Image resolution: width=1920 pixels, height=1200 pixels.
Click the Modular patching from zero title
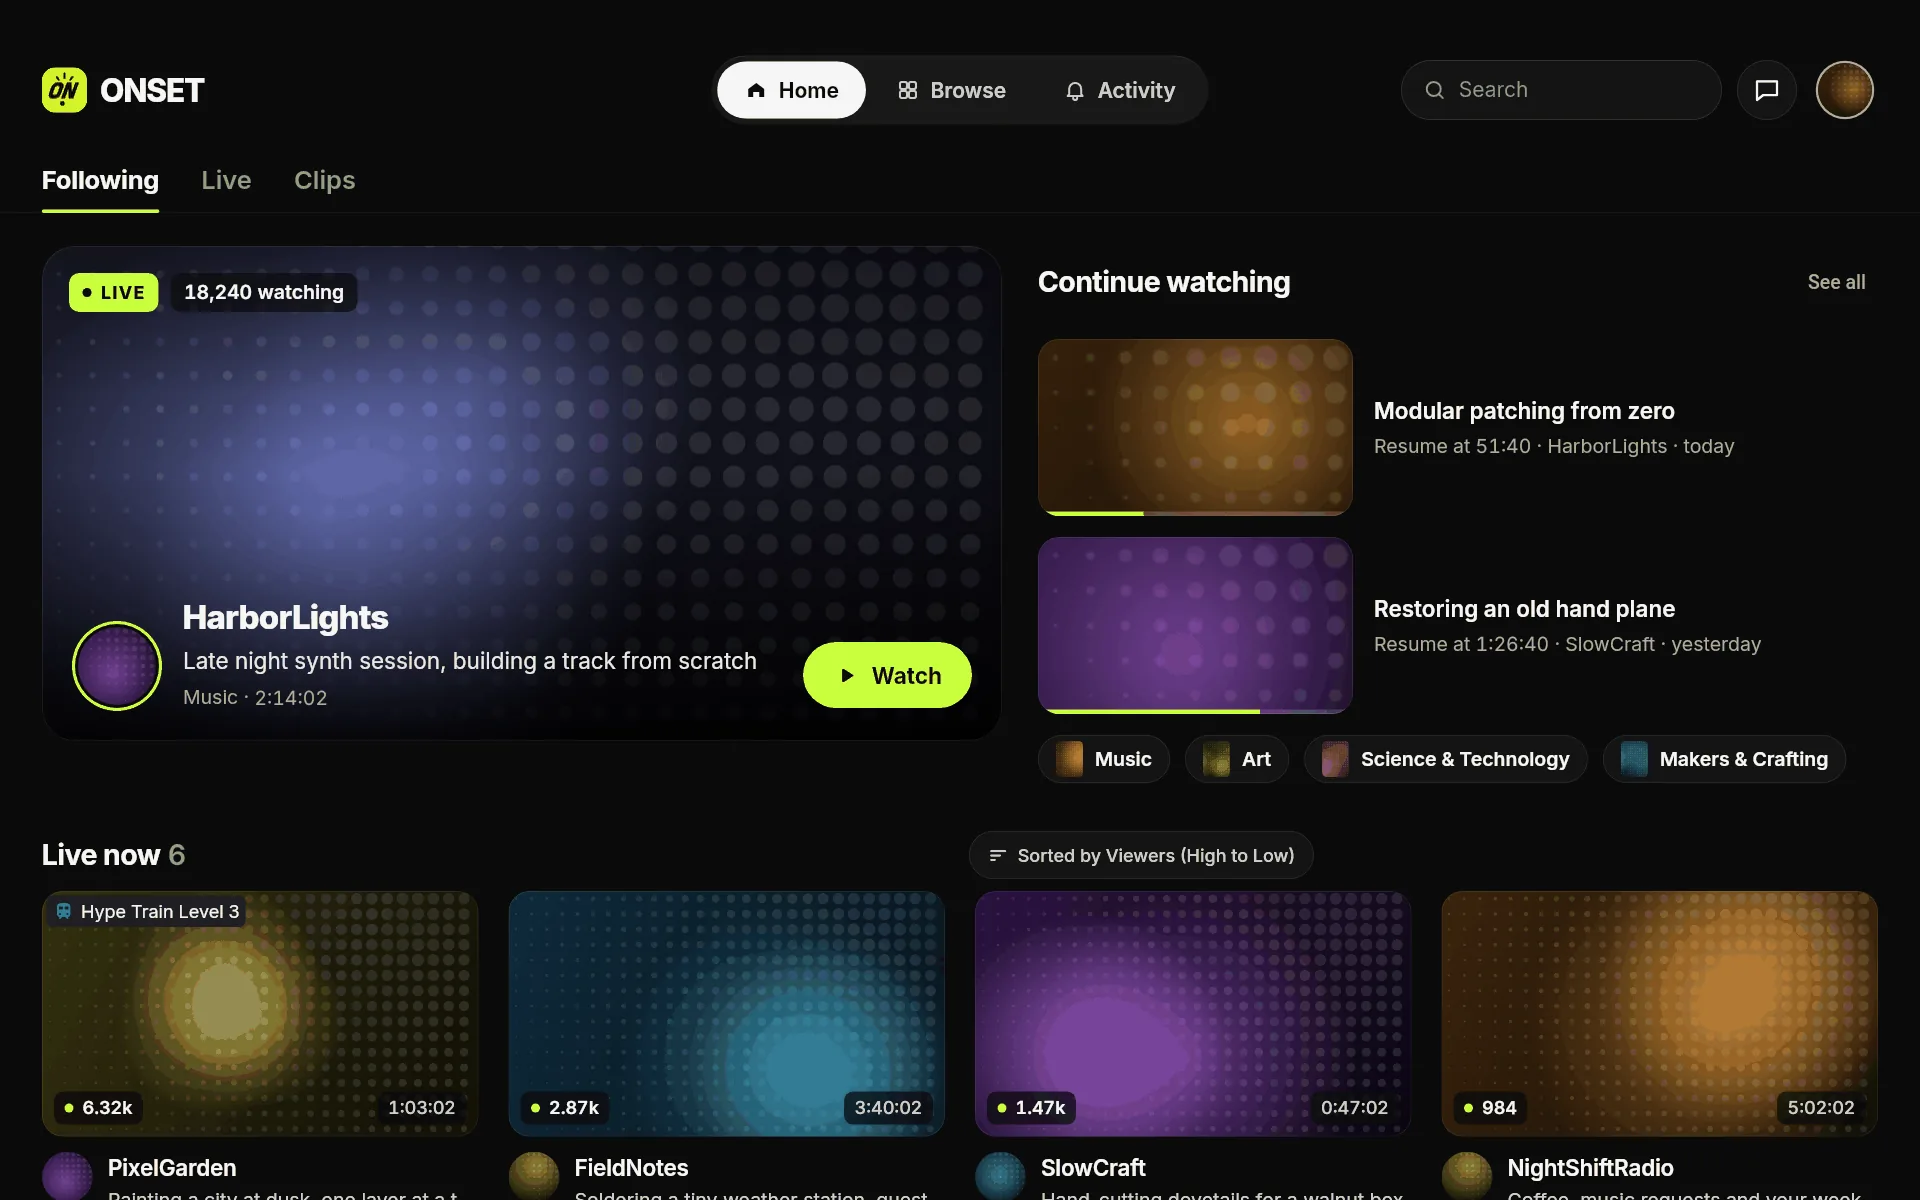[x=1524, y=411]
